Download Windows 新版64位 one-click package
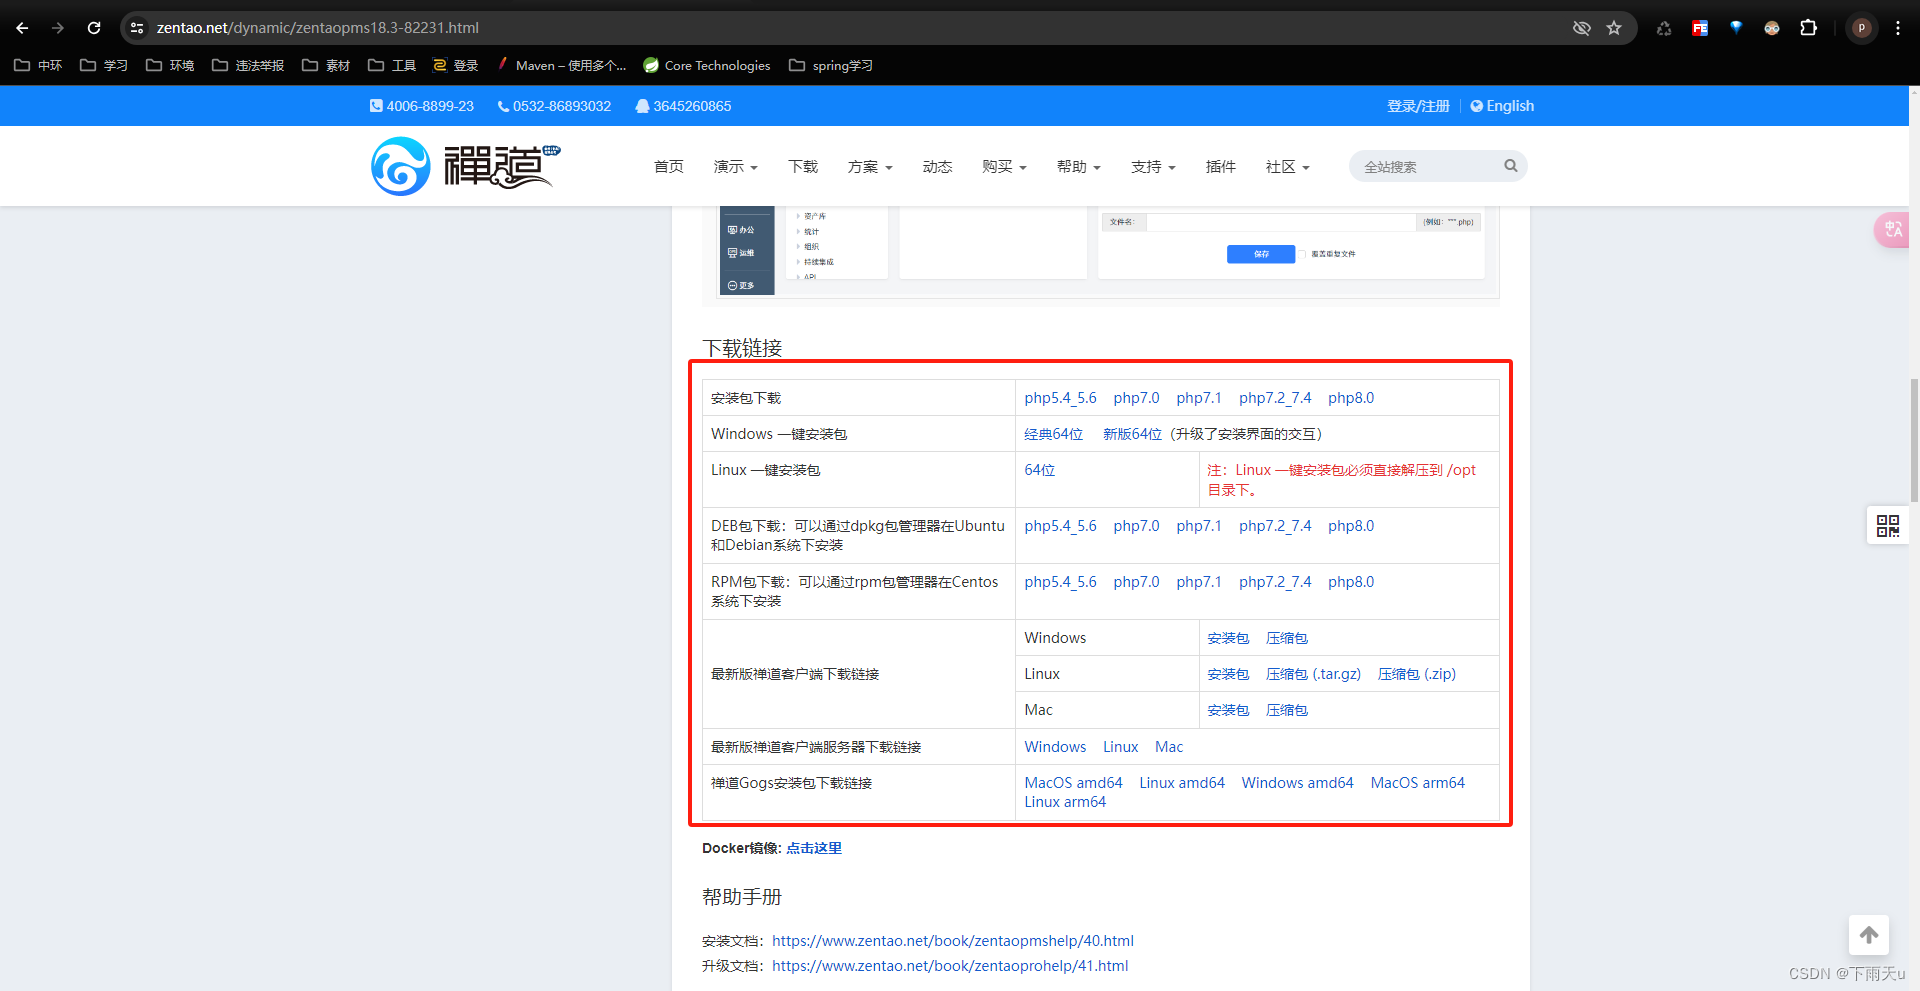Screen dimensions: 1920x991 1132,434
